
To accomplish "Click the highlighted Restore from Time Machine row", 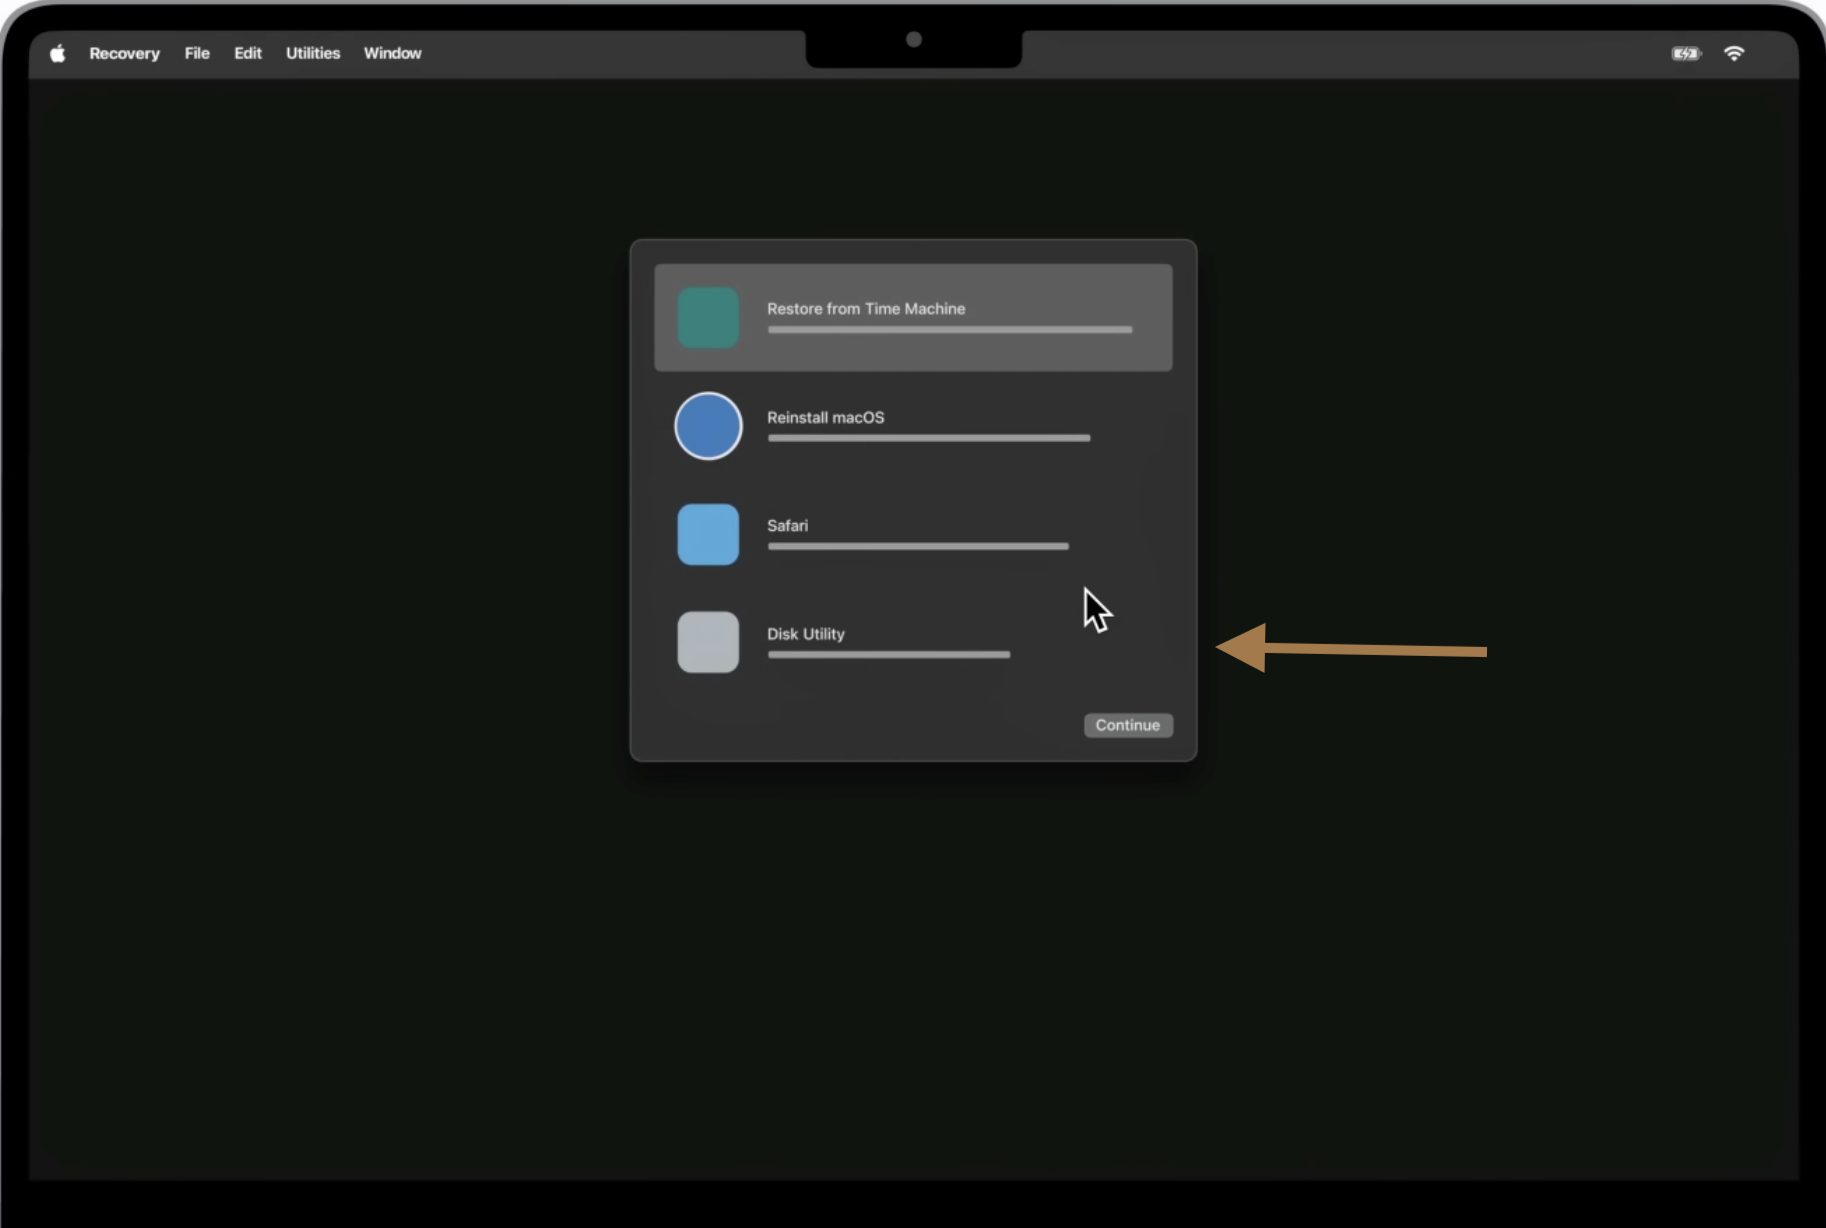I will click(912, 316).
